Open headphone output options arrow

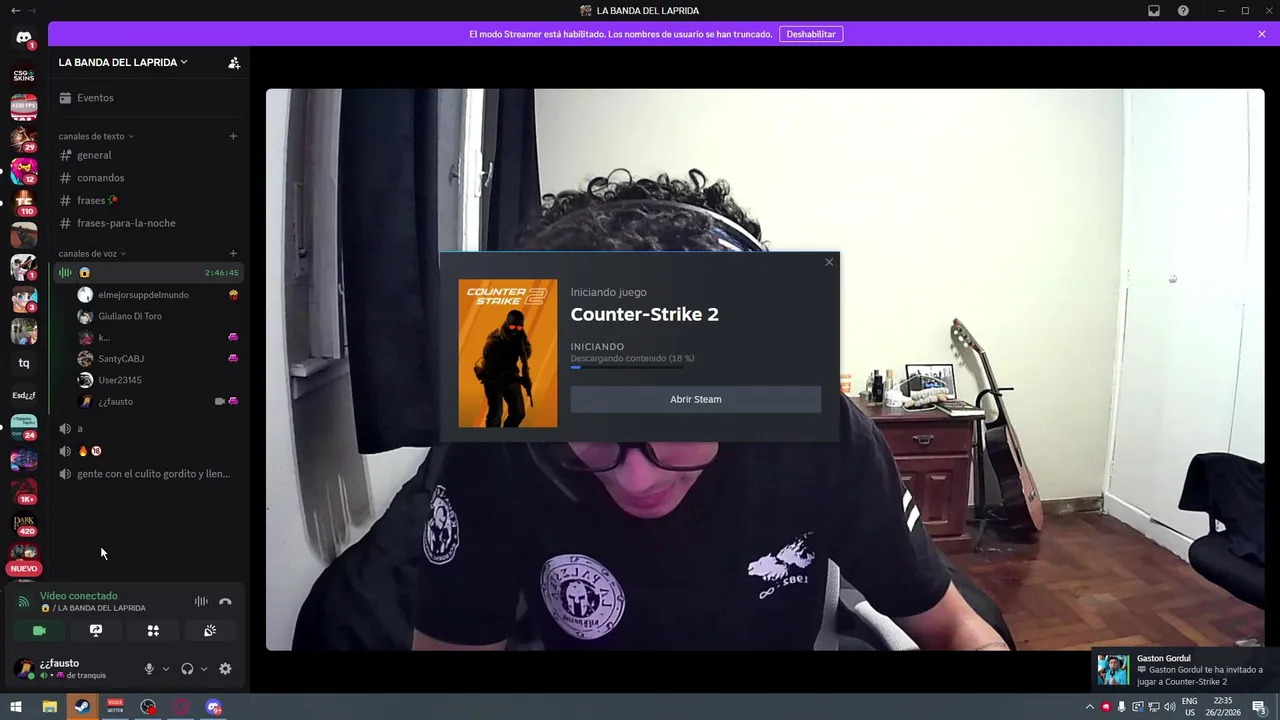pos(204,669)
